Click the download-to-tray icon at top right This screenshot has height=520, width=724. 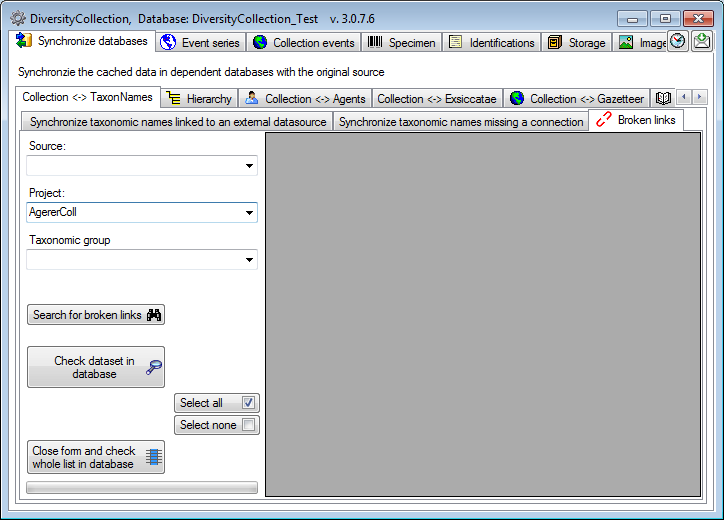pyautogui.click(x=702, y=42)
